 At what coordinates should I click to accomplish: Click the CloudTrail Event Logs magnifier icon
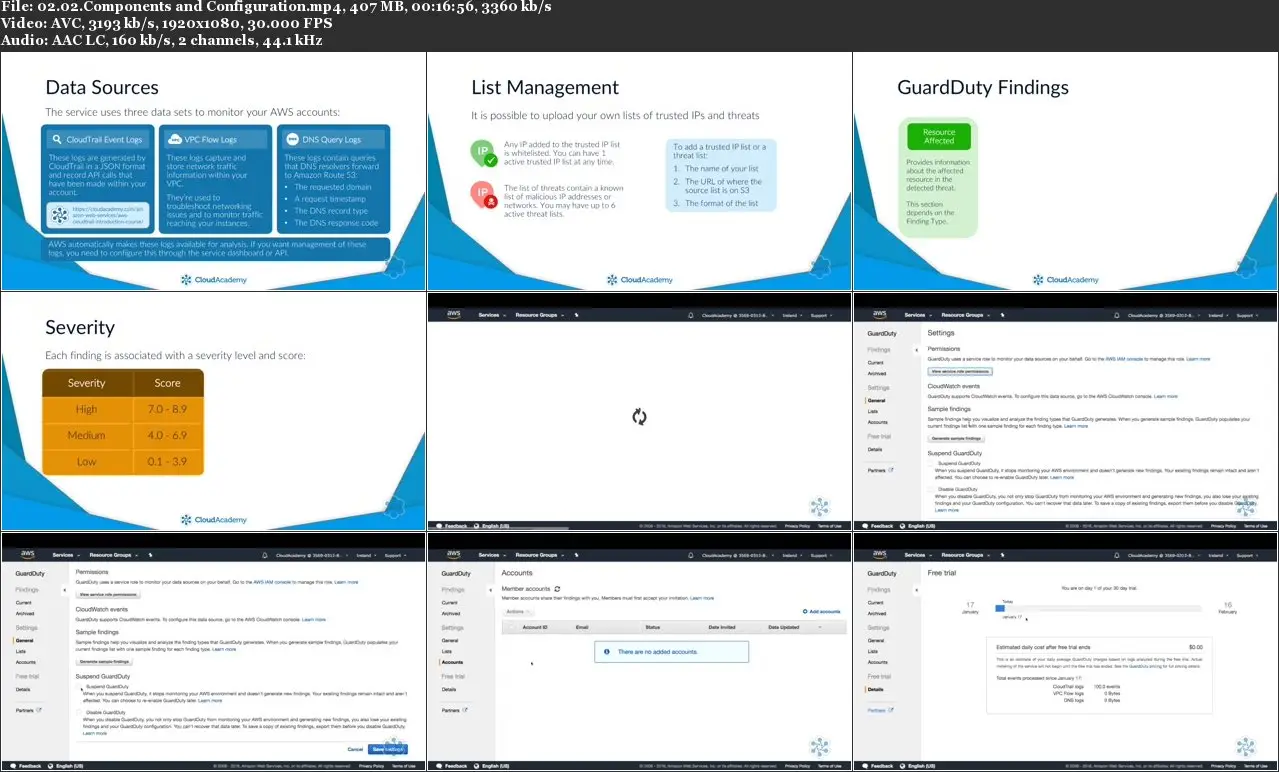(x=57, y=139)
